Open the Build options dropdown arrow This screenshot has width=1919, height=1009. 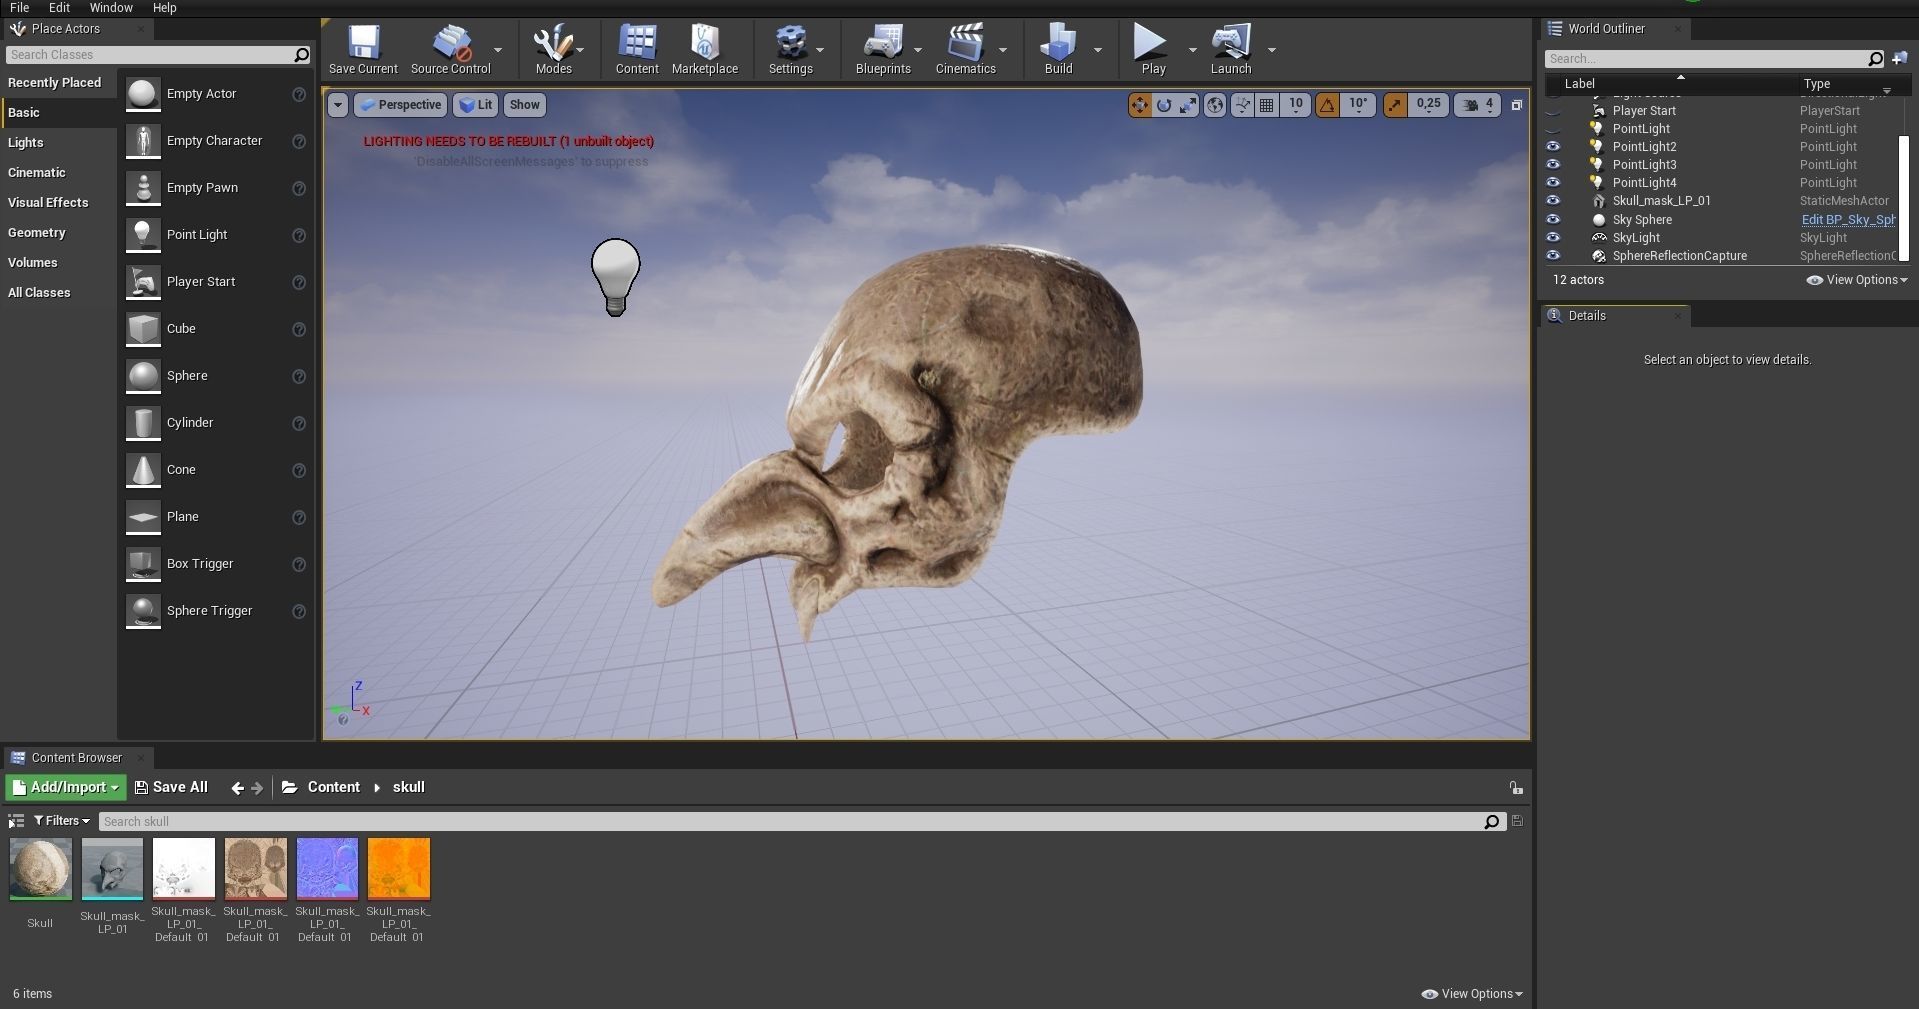point(1098,49)
